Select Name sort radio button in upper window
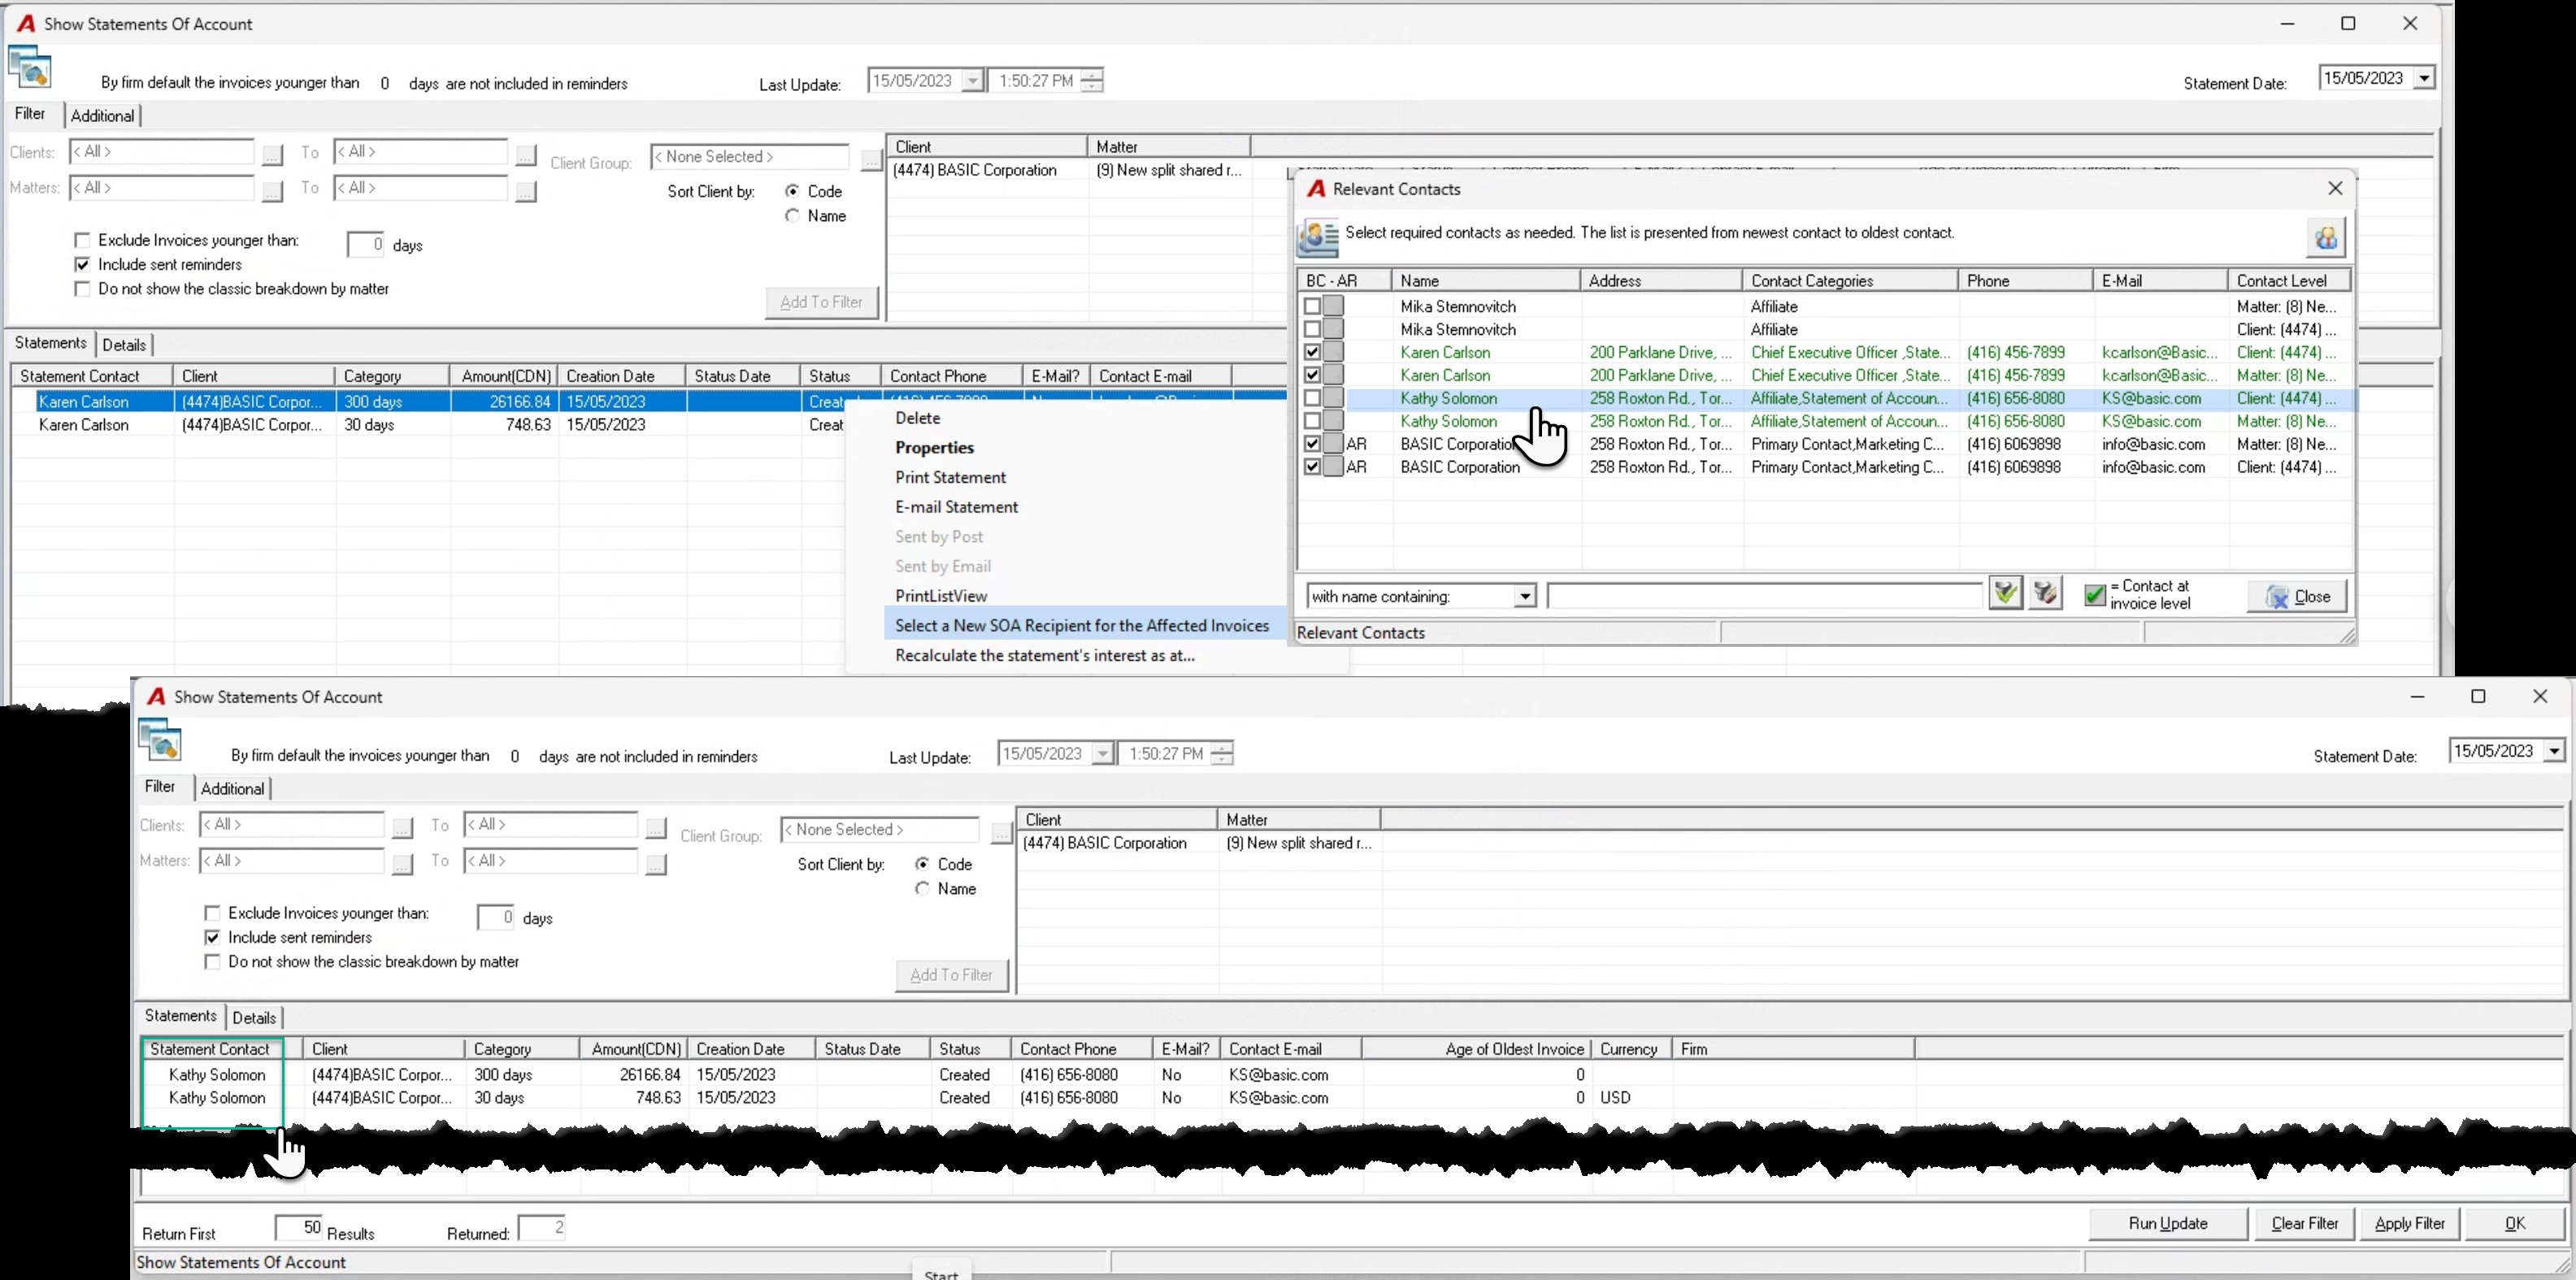The image size is (2576, 1280). (792, 215)
